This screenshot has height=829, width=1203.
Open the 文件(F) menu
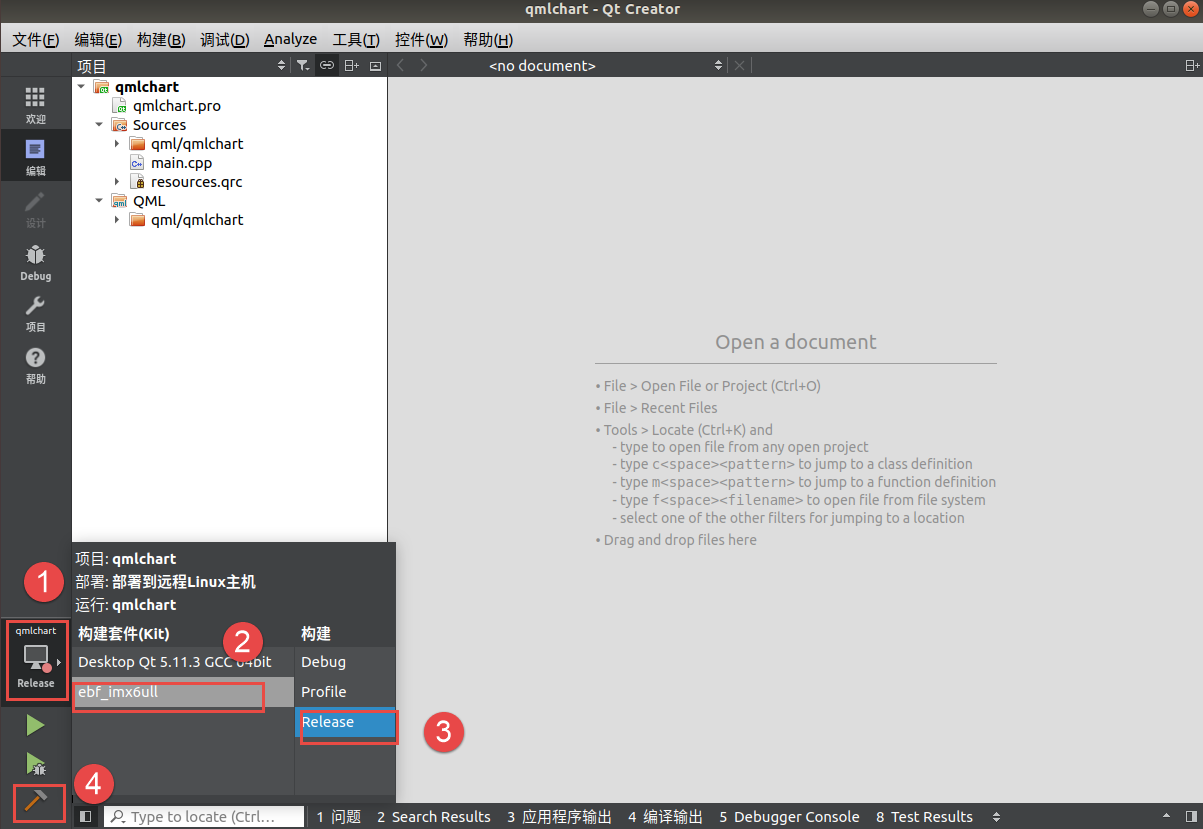(x=36, y=40)
